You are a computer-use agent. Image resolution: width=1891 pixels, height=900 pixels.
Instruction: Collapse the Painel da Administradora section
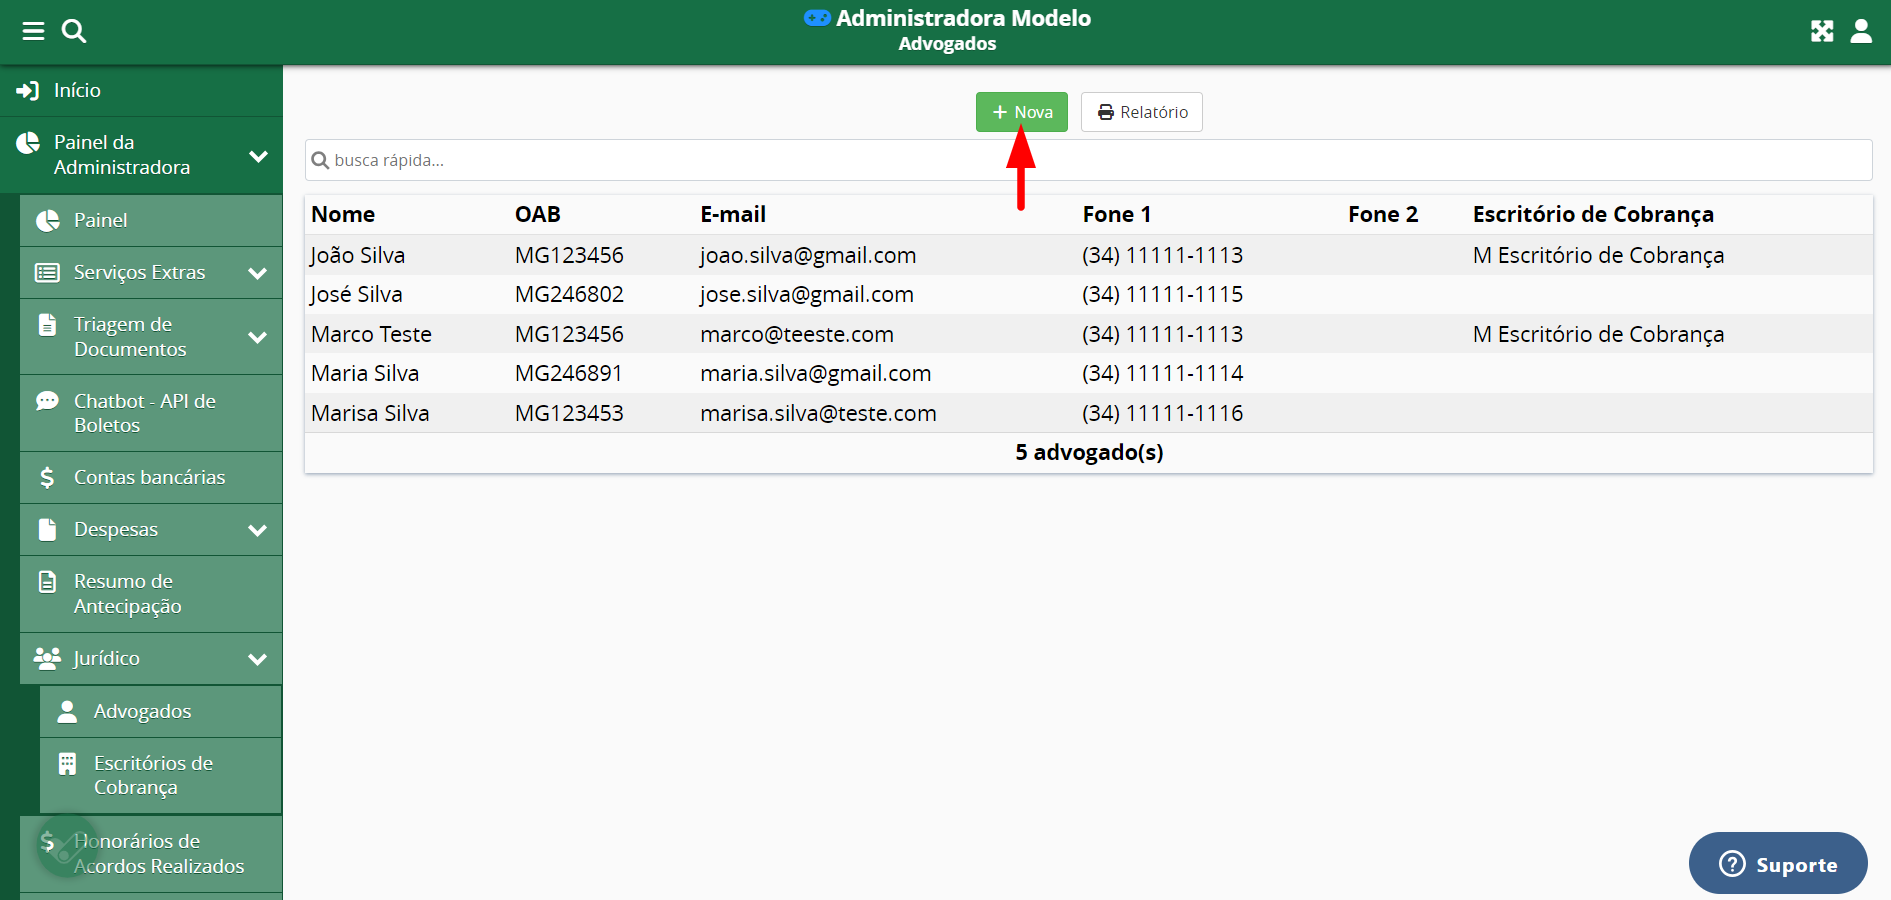click(x=258, y=156)
